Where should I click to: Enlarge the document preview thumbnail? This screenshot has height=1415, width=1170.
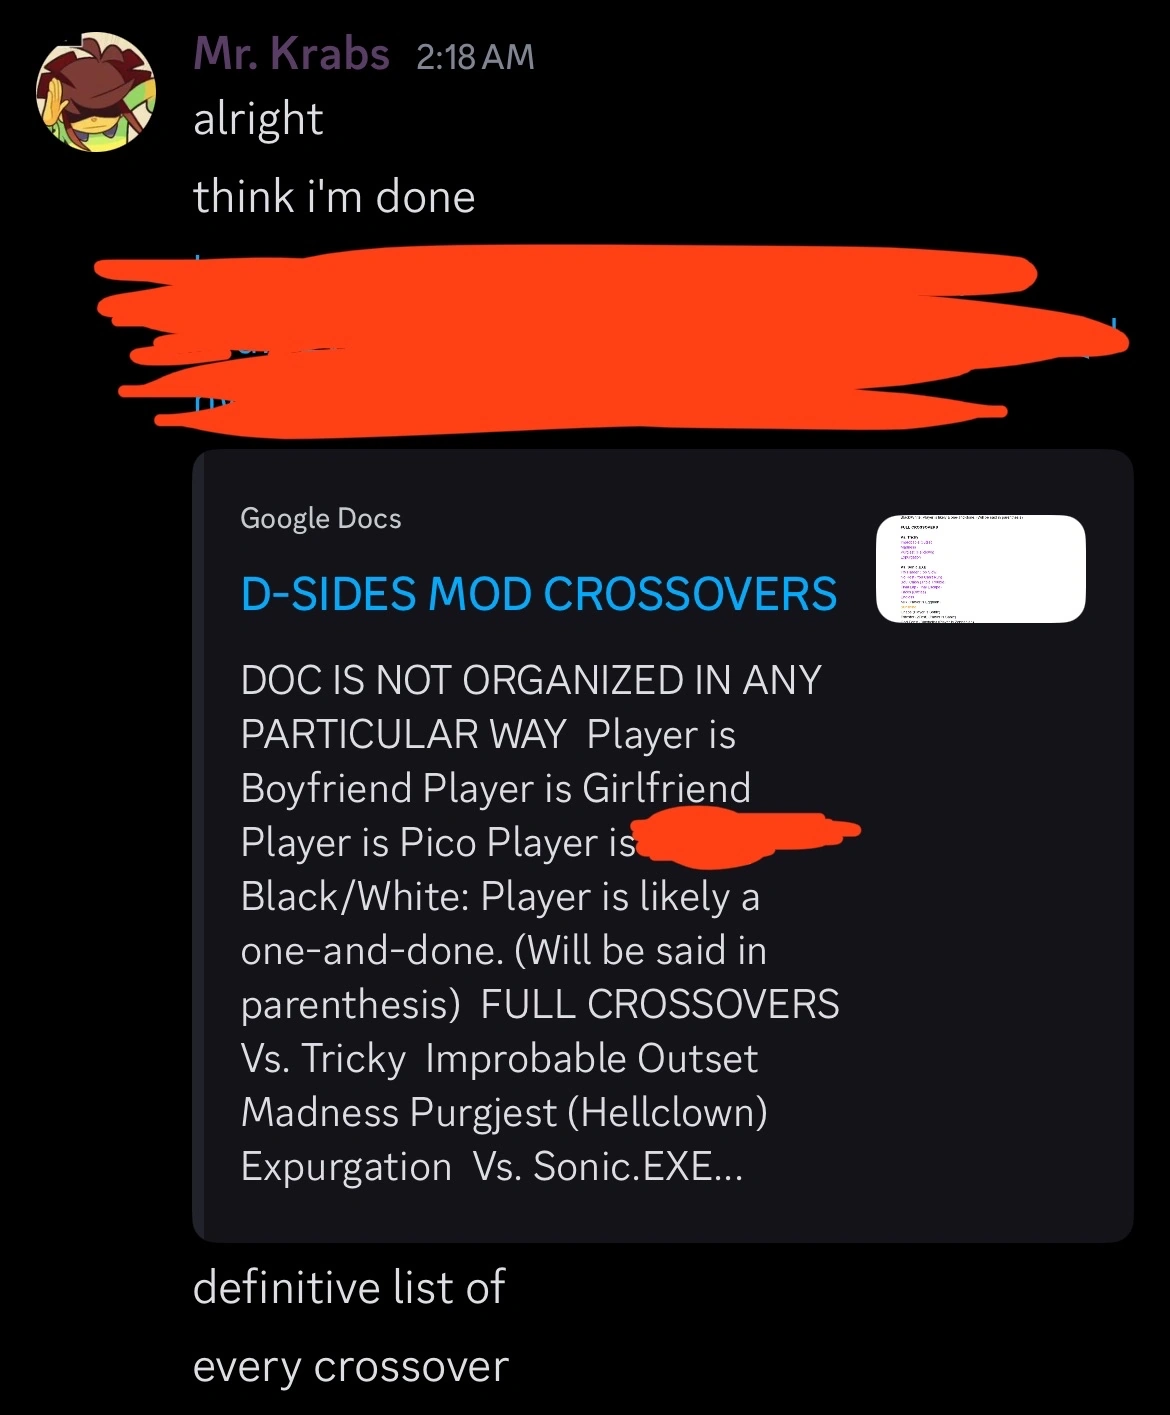click(981, 569)
